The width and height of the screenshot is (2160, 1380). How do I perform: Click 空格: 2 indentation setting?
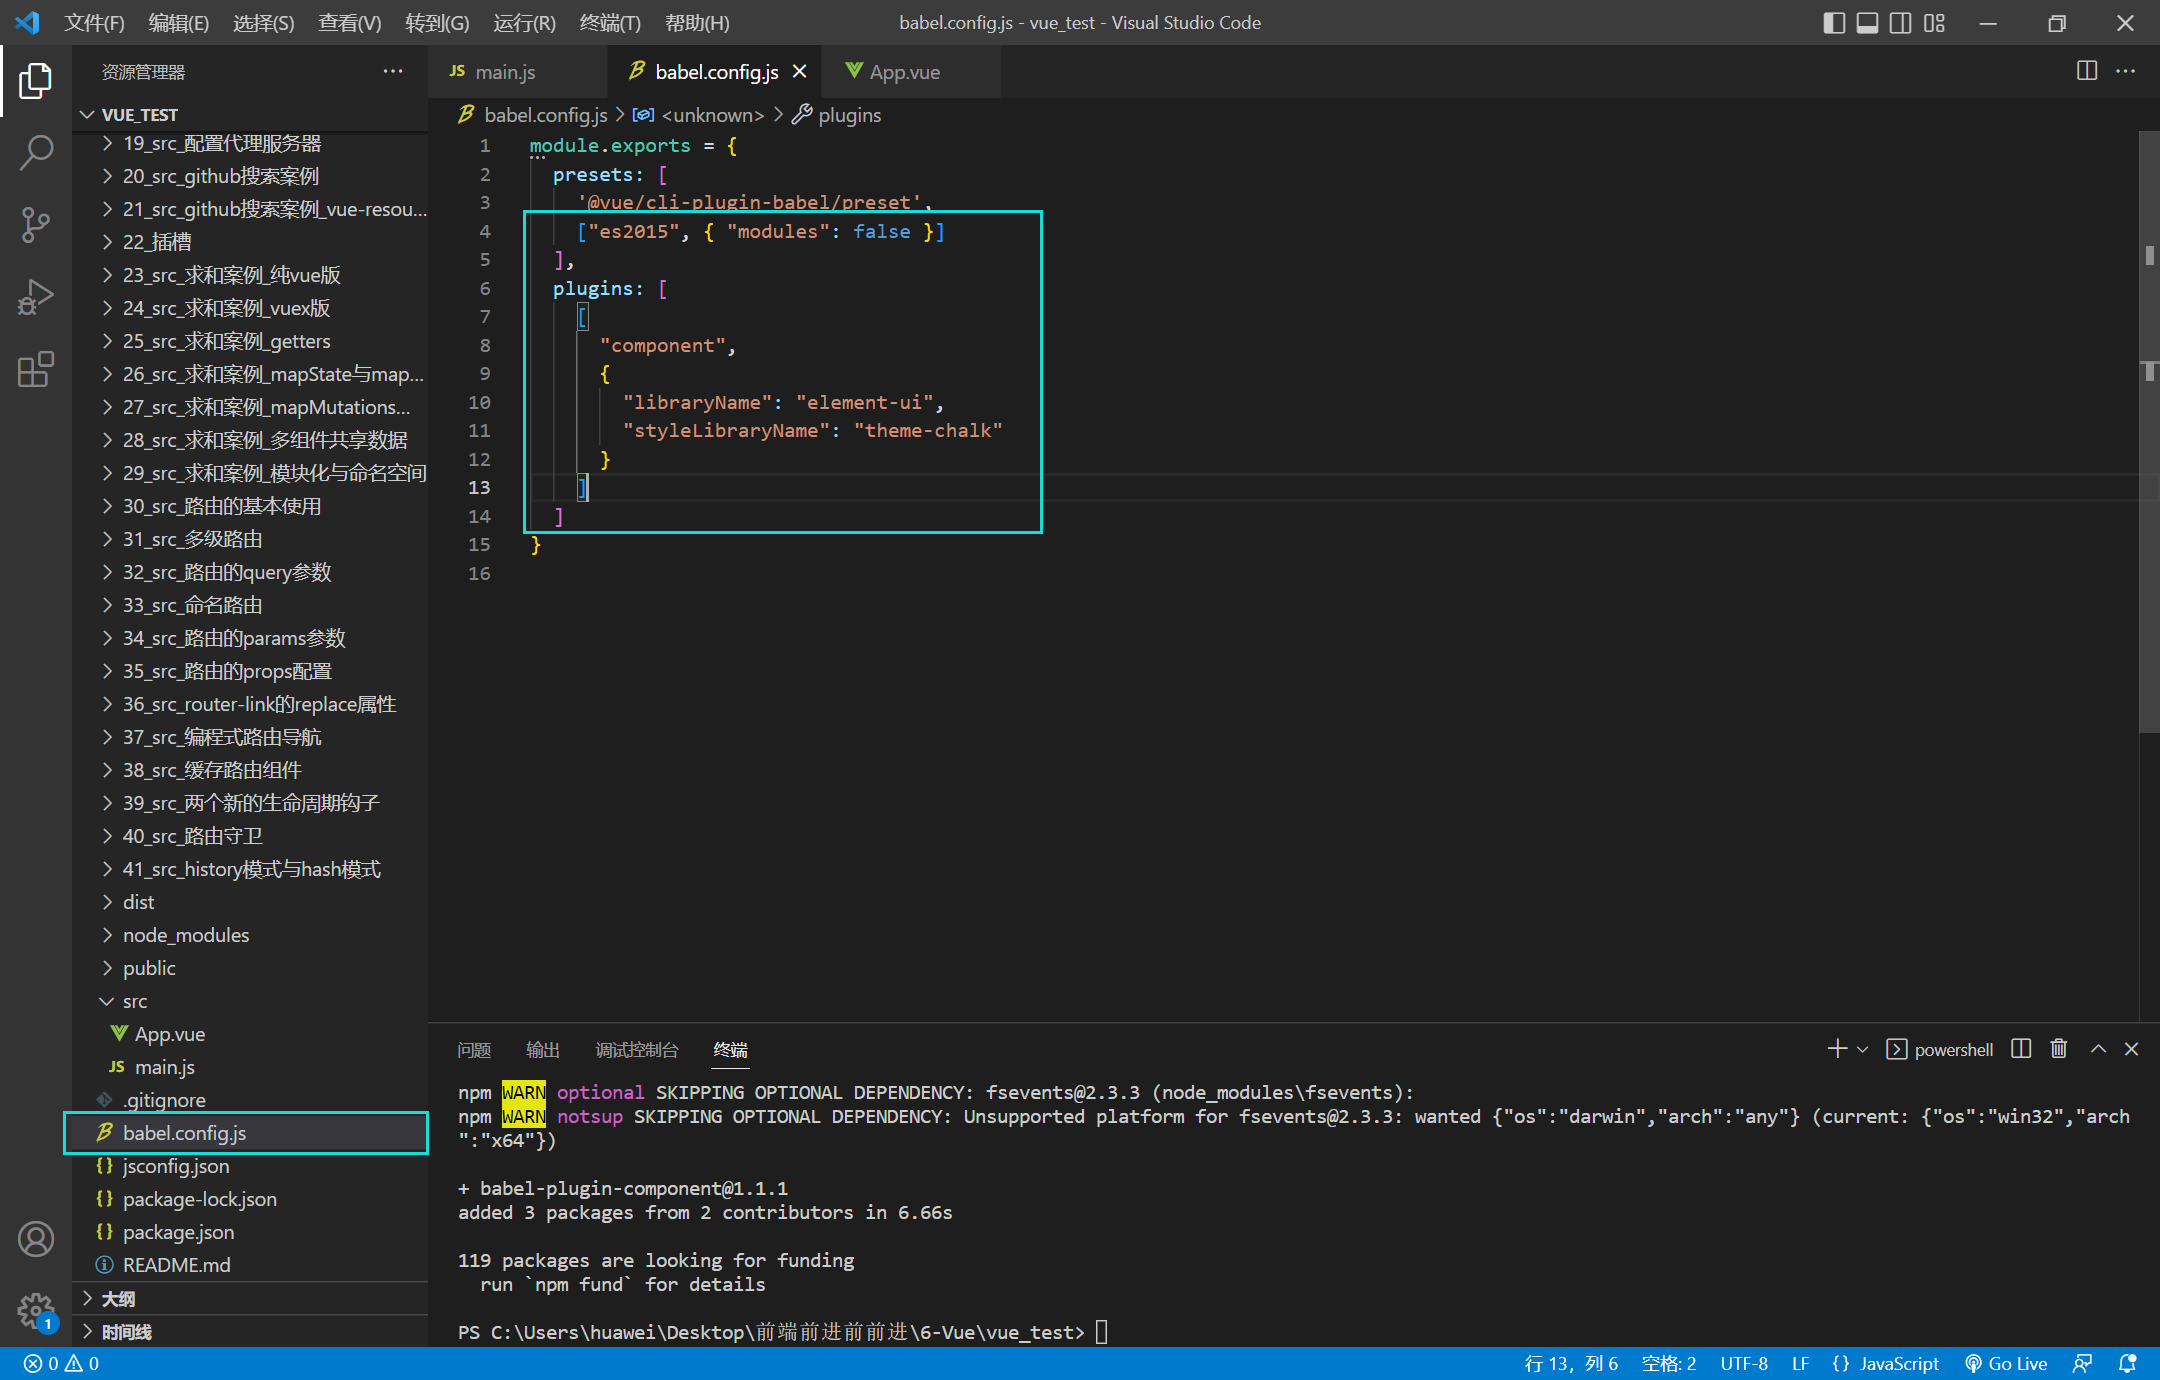coord(1669,1363)
